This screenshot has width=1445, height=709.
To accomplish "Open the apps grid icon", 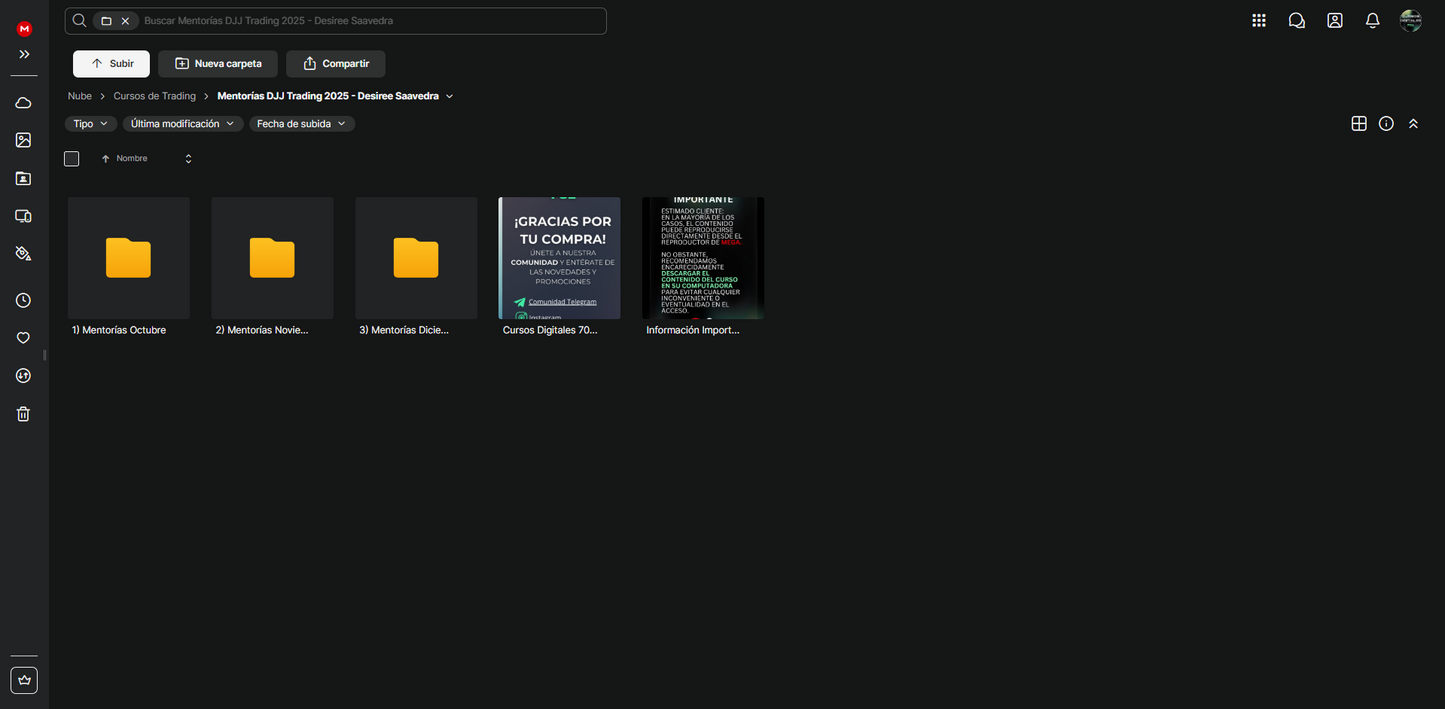I will tap(1258, 21).
